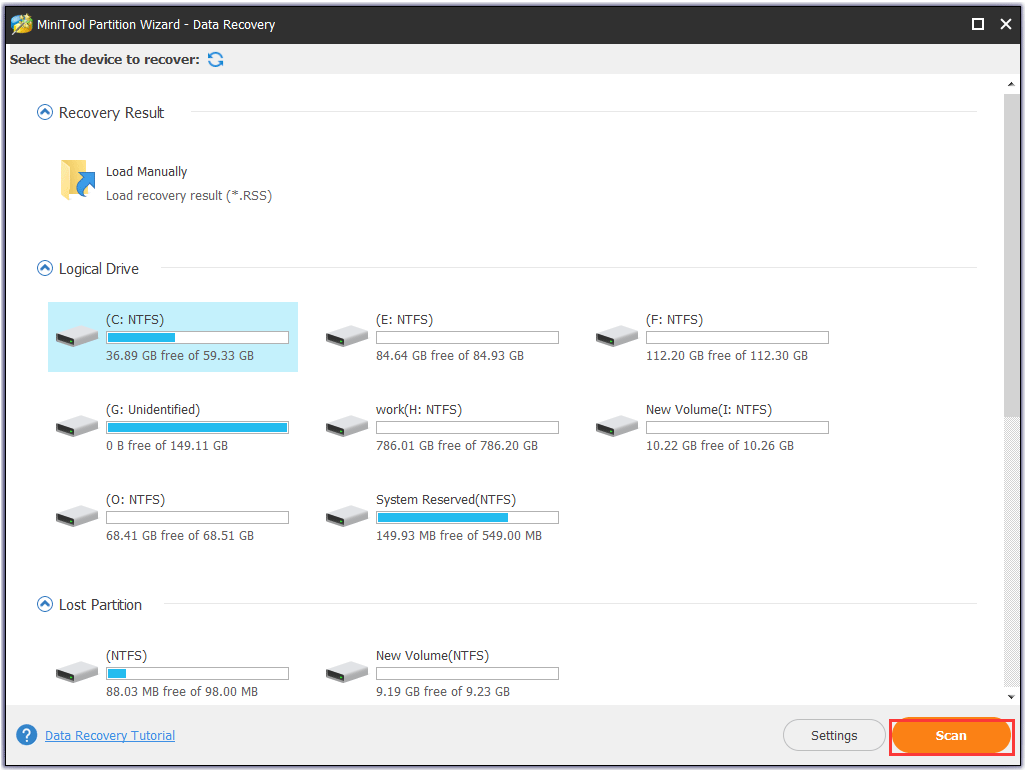Click '9.19 GB free of 9.23 GB' text
The height and width of the screenshot is (772, 1025).
tap(443, 692)
